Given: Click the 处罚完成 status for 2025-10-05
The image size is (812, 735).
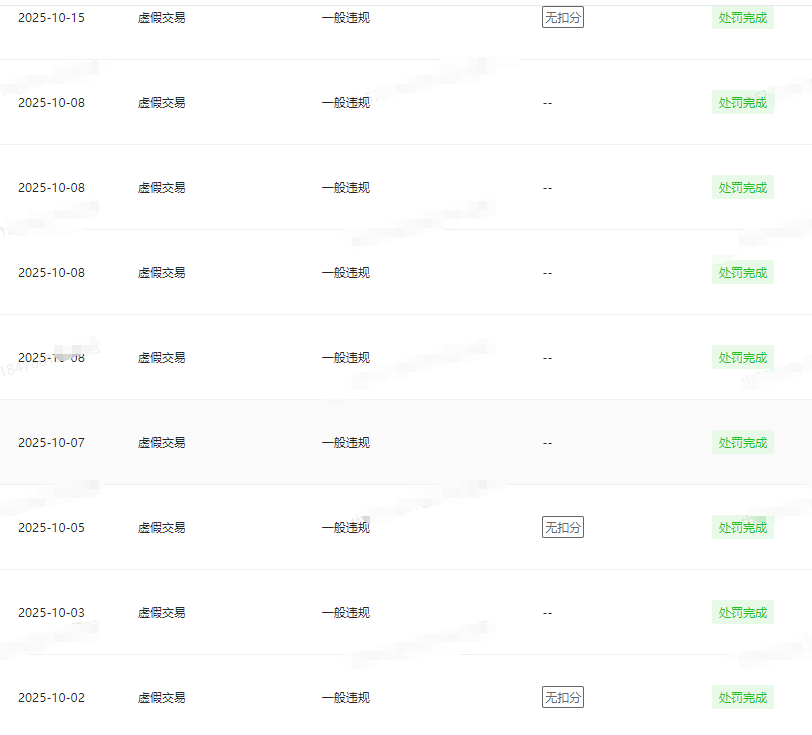Looking at the screenshot, I should pos(743,527).
